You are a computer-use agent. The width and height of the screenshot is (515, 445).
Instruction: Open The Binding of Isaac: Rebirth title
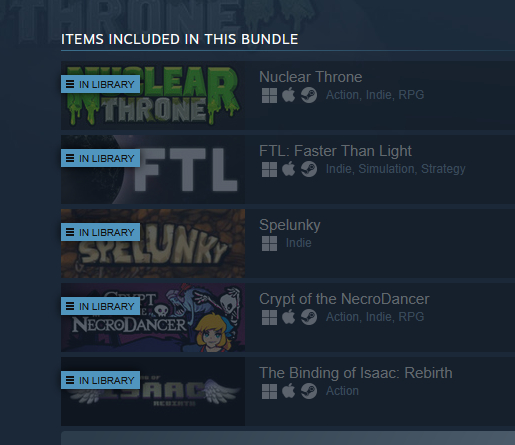pyautogui.click(x=356, y=373)
